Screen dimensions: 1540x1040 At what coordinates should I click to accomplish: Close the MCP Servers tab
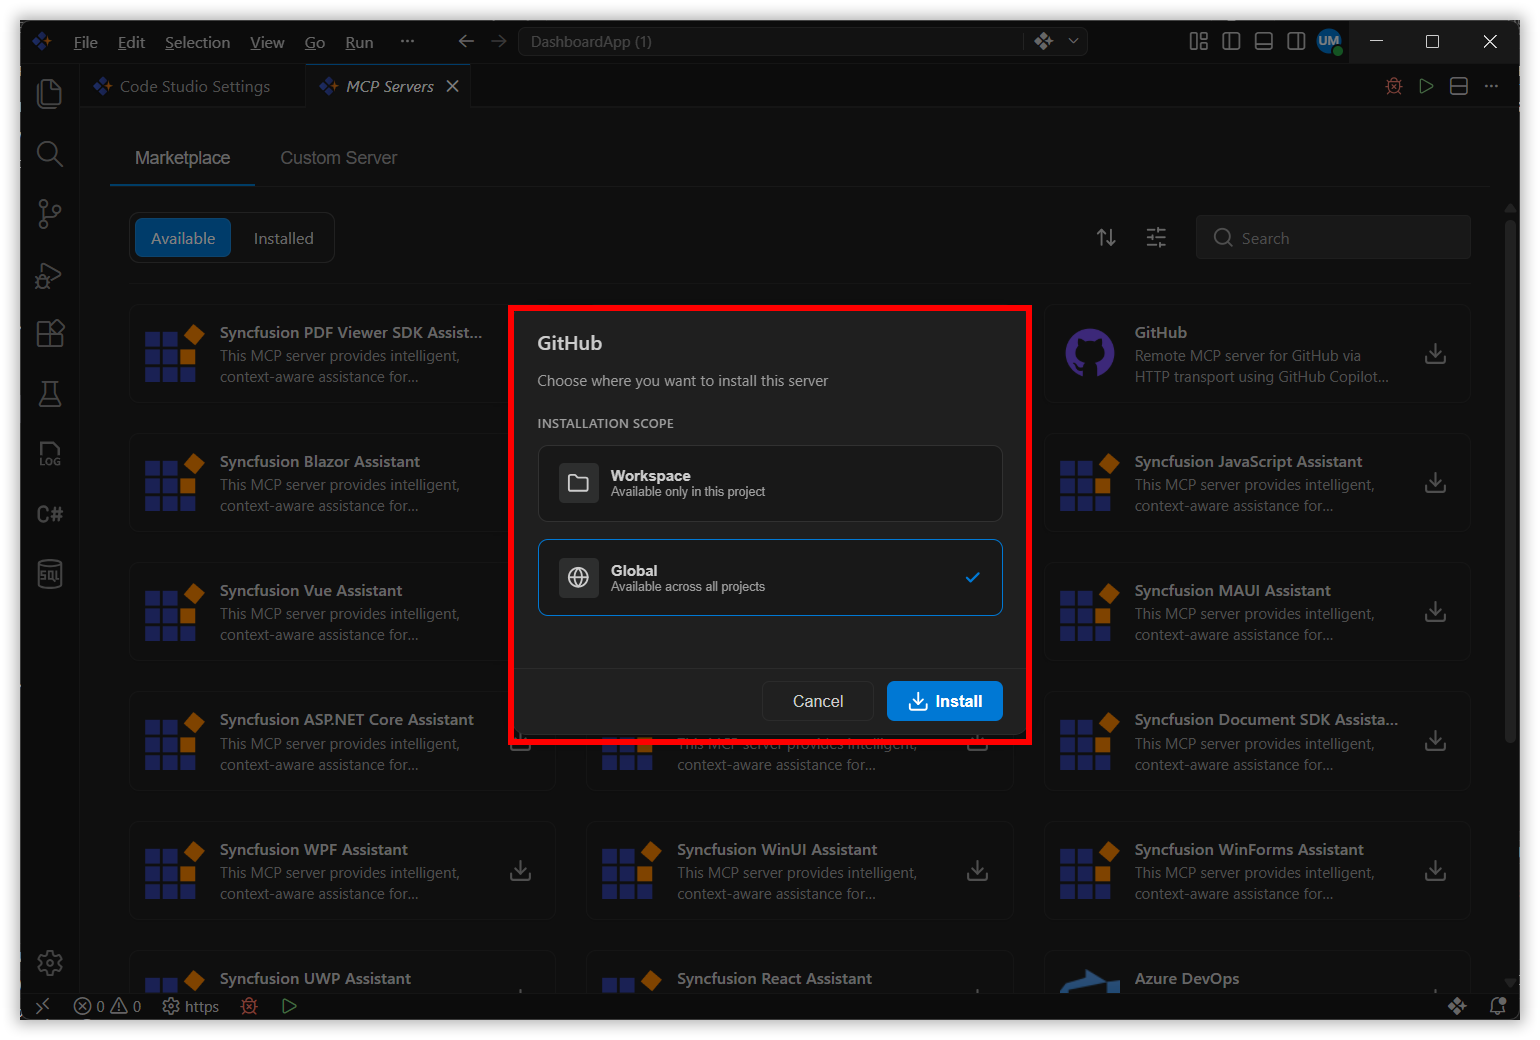pyautogui.click(x=453, y=86)
